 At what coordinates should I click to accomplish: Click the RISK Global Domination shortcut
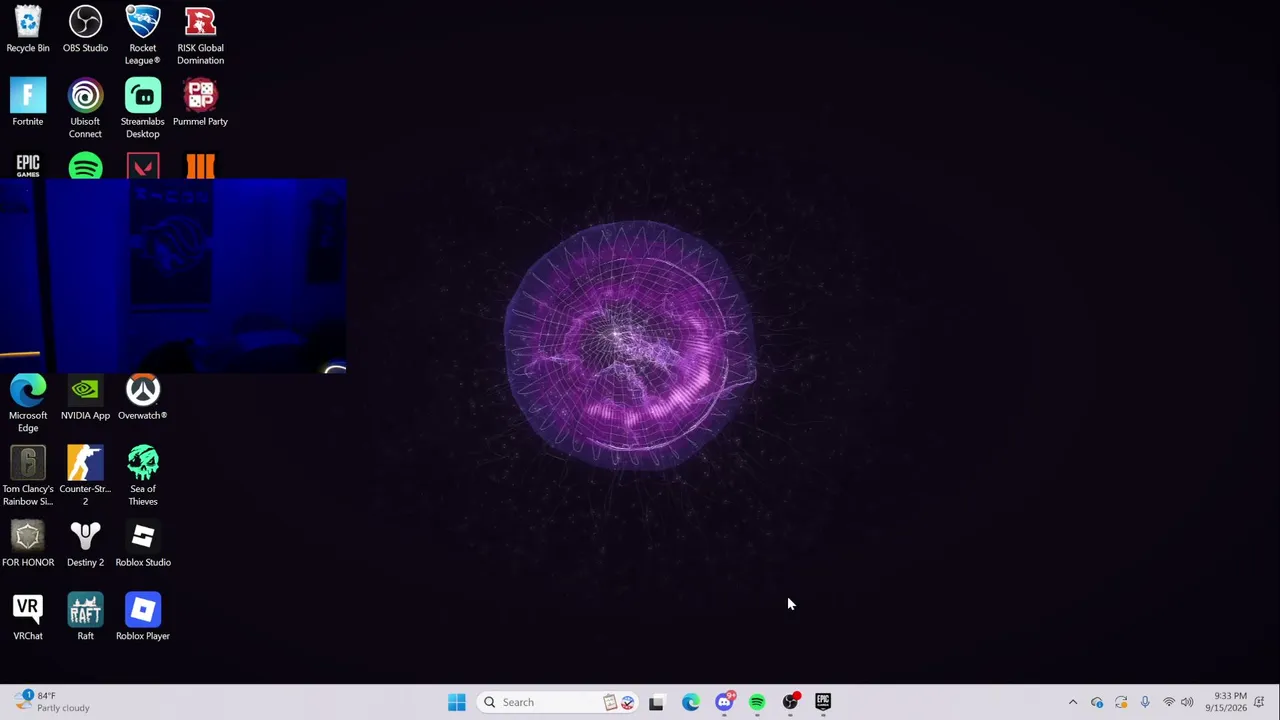coord(200,36)
